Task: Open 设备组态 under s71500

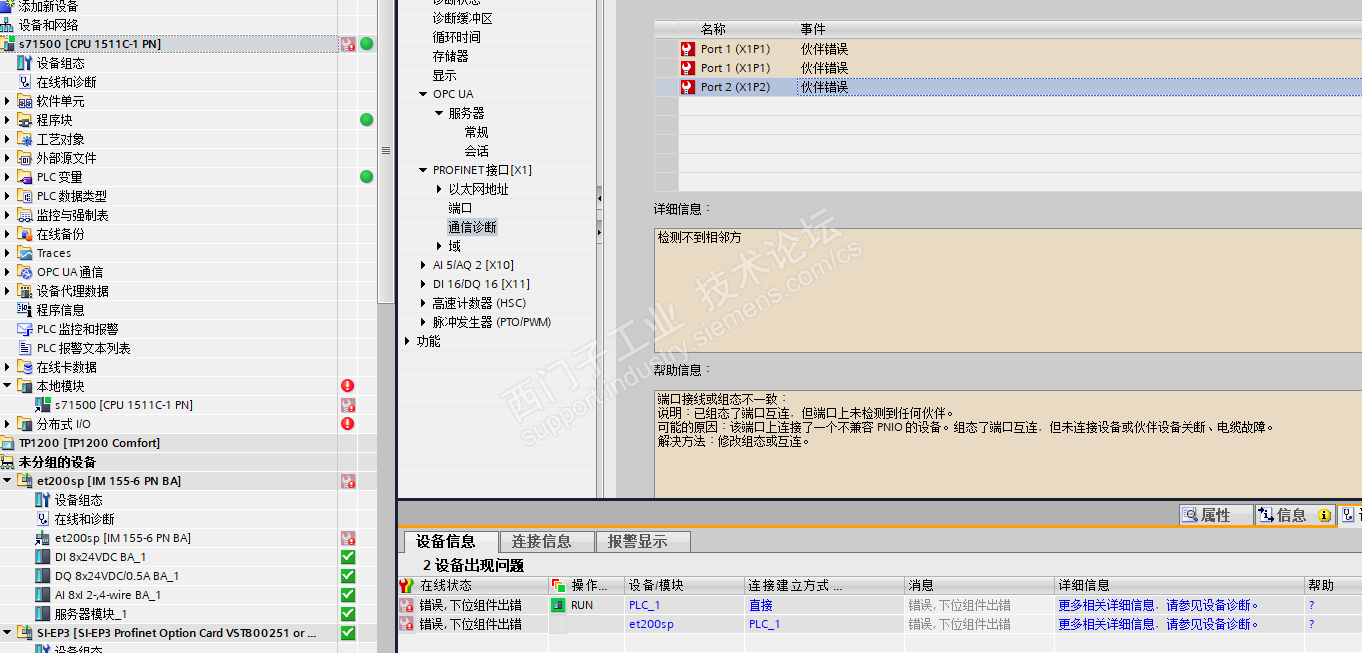Action: click(60, 63)
